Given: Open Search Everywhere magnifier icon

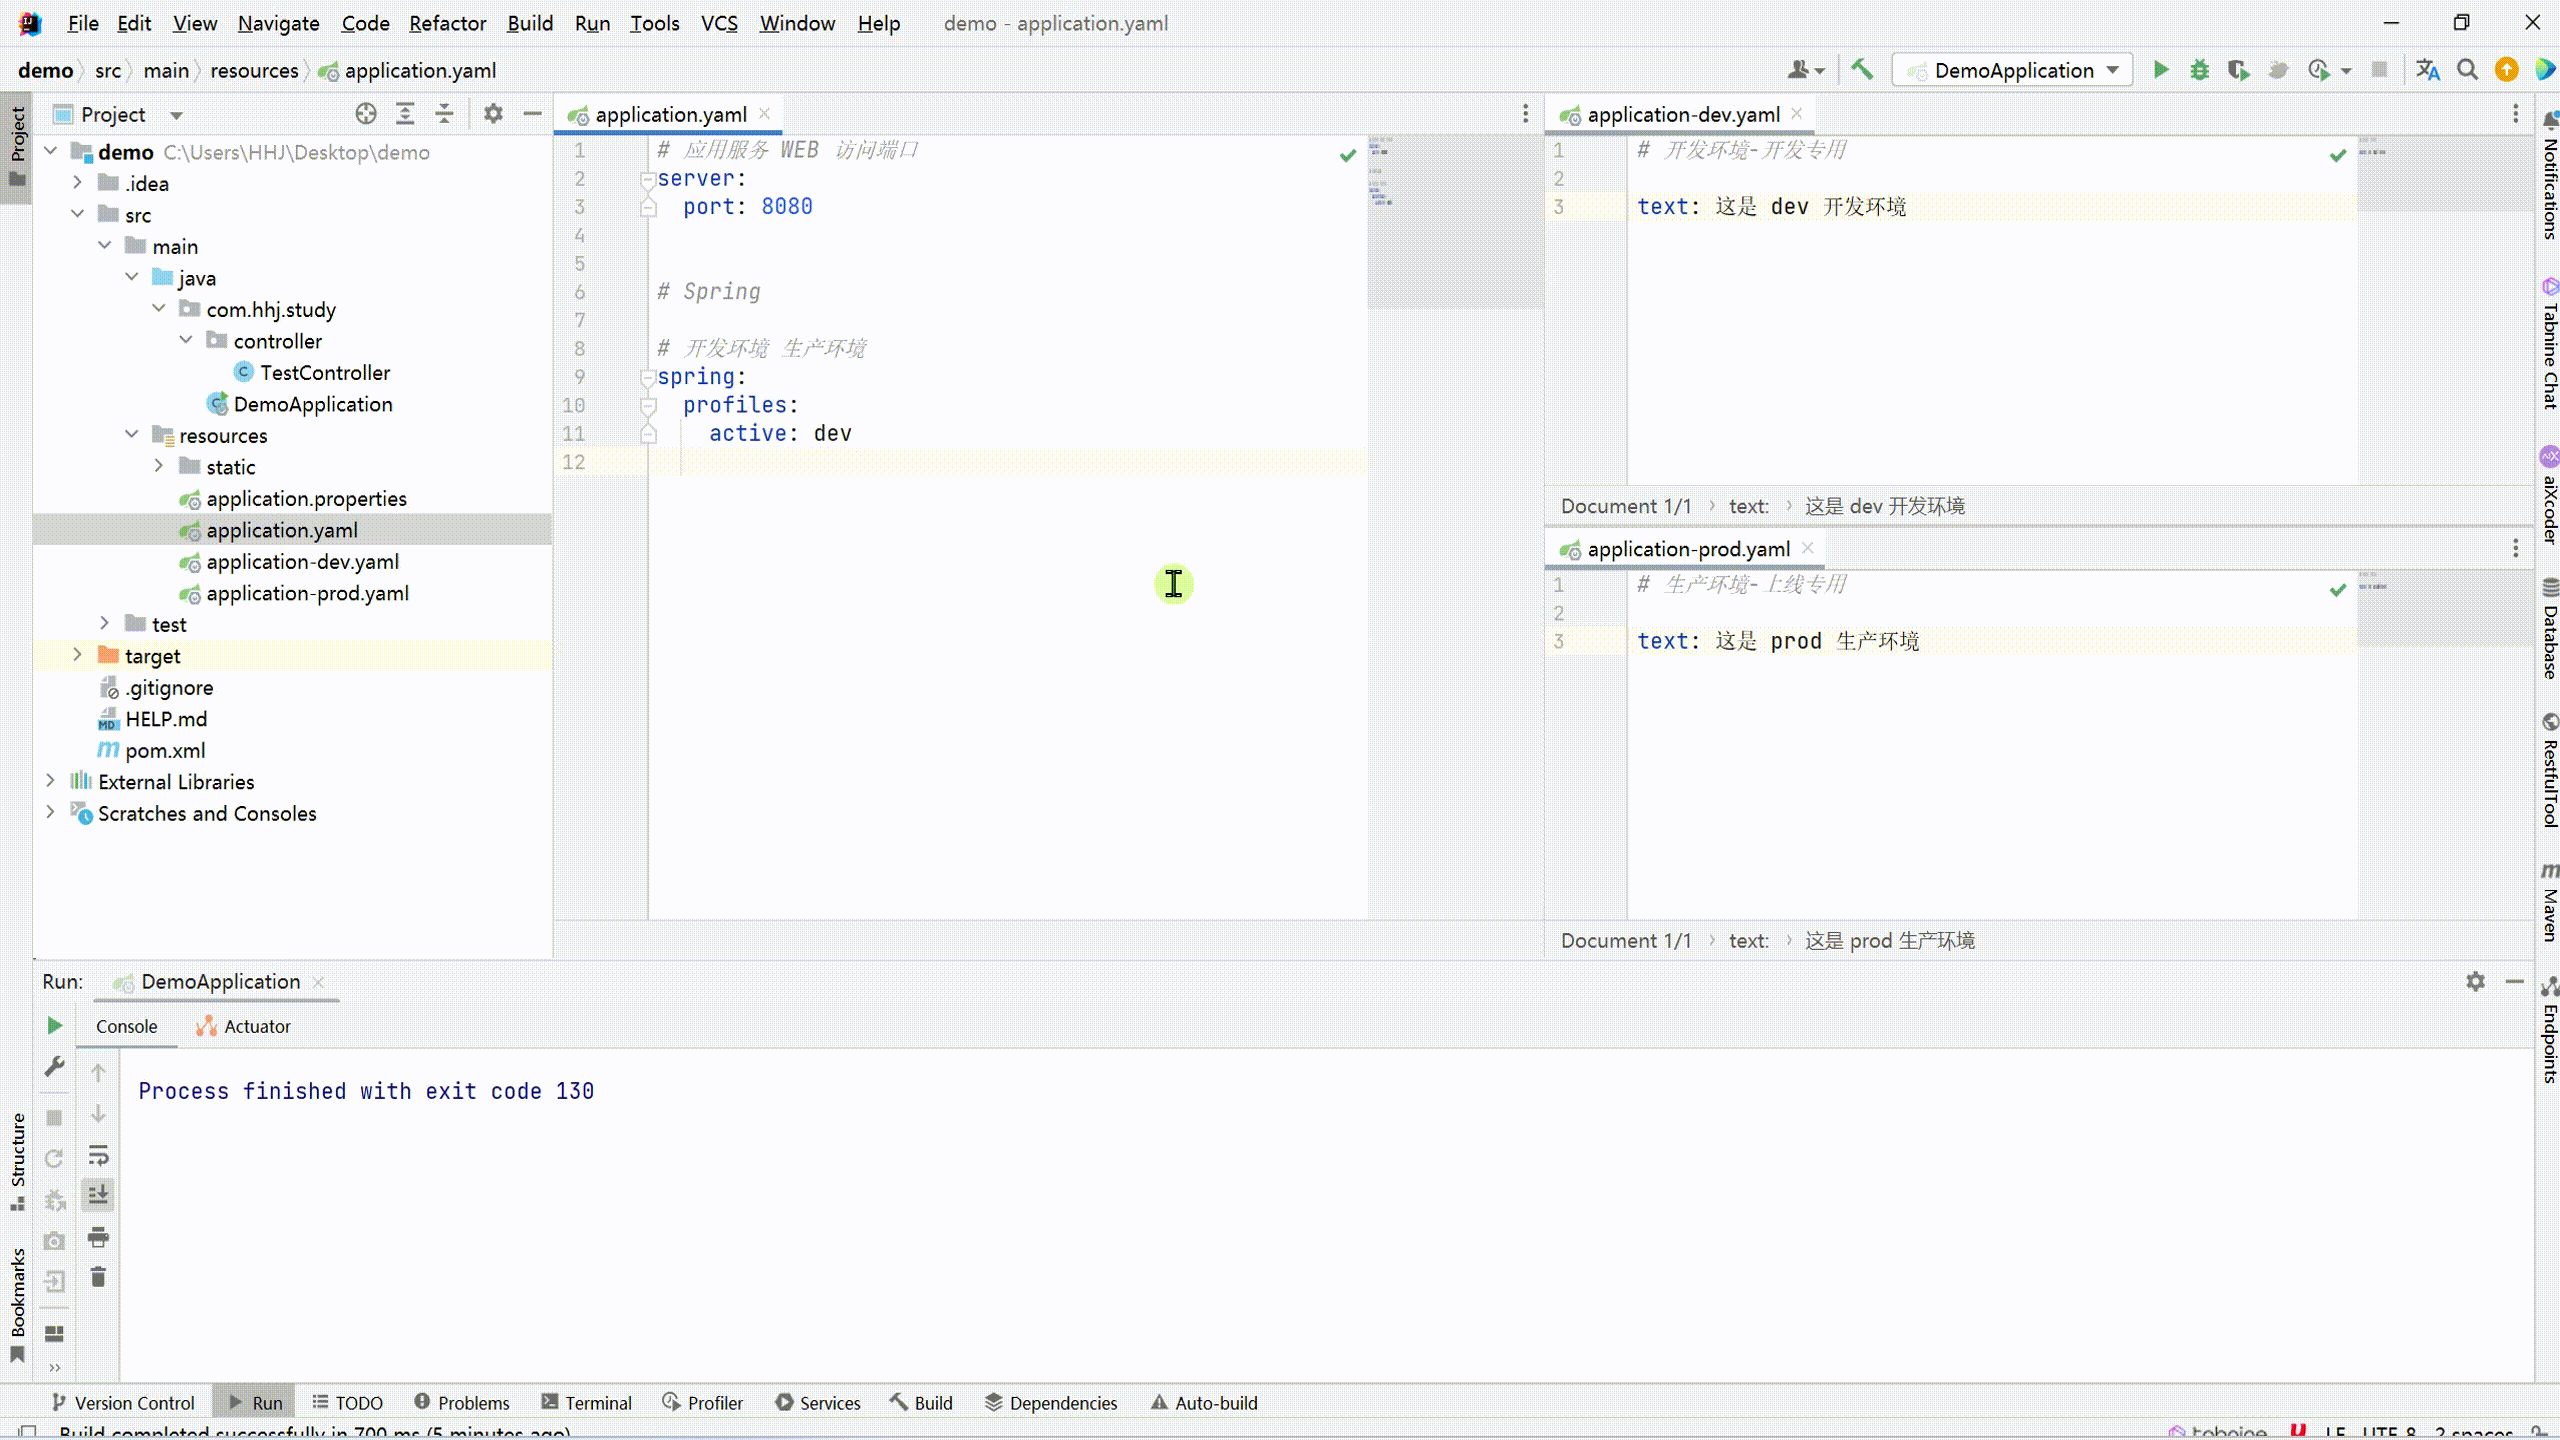Looking at the screenshot, I should click(2467, 70).
